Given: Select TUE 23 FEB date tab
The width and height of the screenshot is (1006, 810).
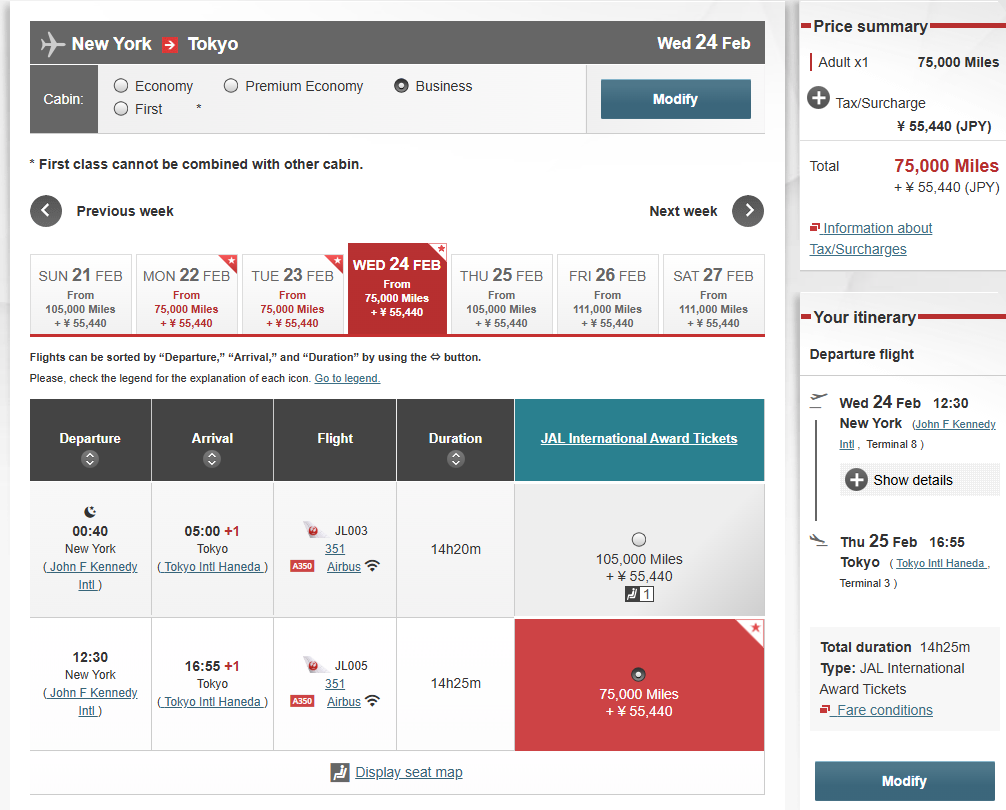Looking at the screenshot, I should click(x=293, y=294).
